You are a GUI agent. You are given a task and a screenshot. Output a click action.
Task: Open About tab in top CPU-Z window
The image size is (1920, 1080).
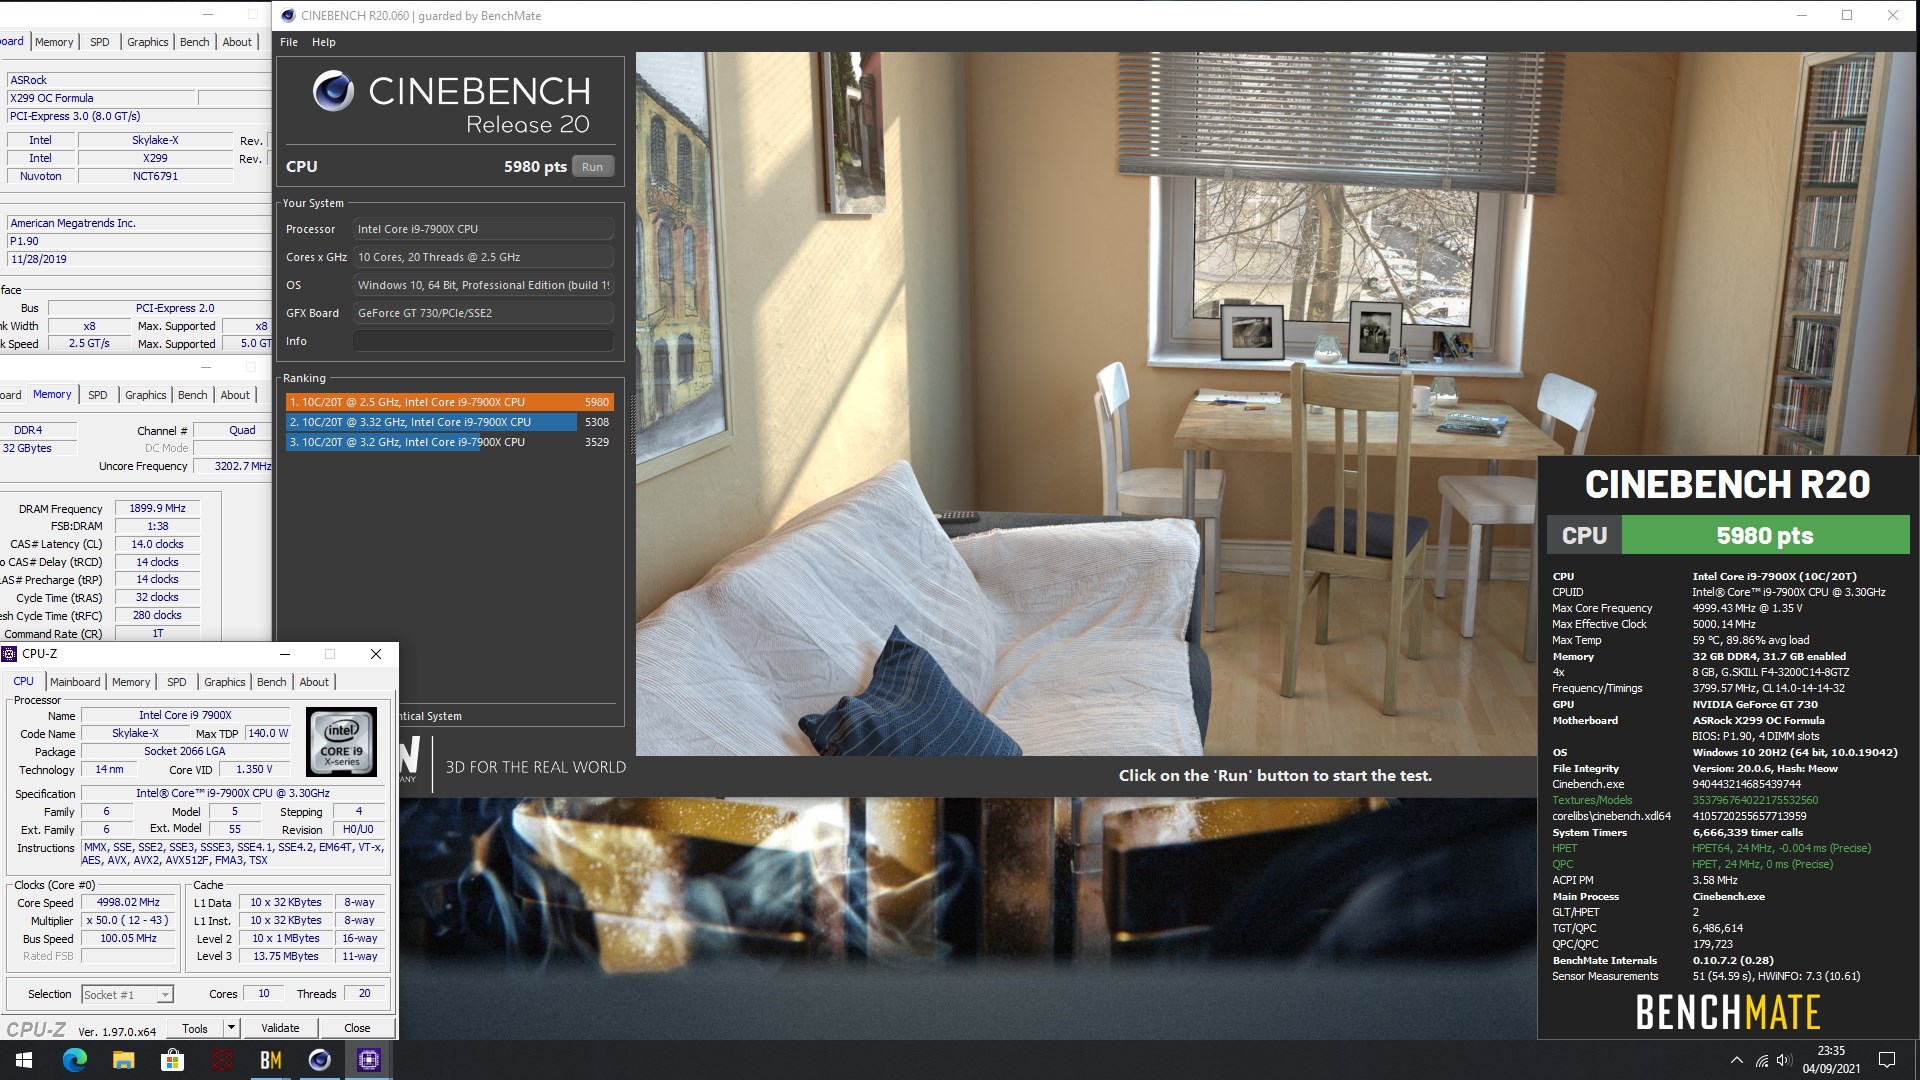(237, 42)
